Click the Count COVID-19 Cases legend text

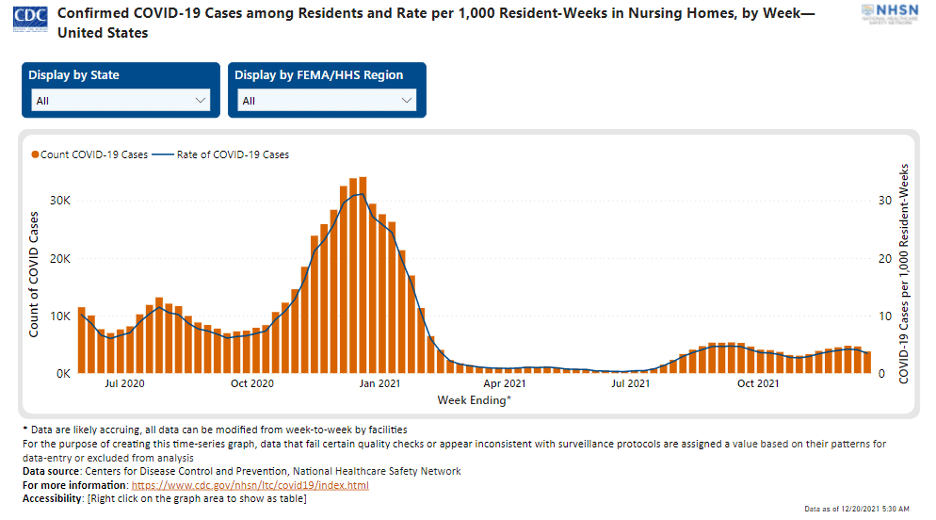(x=94, y=155)
